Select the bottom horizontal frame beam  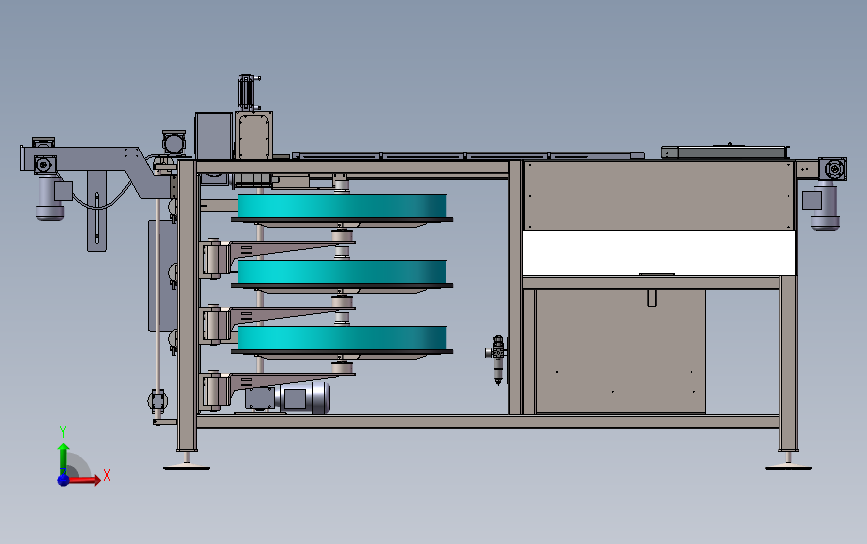tap(488, 422)
